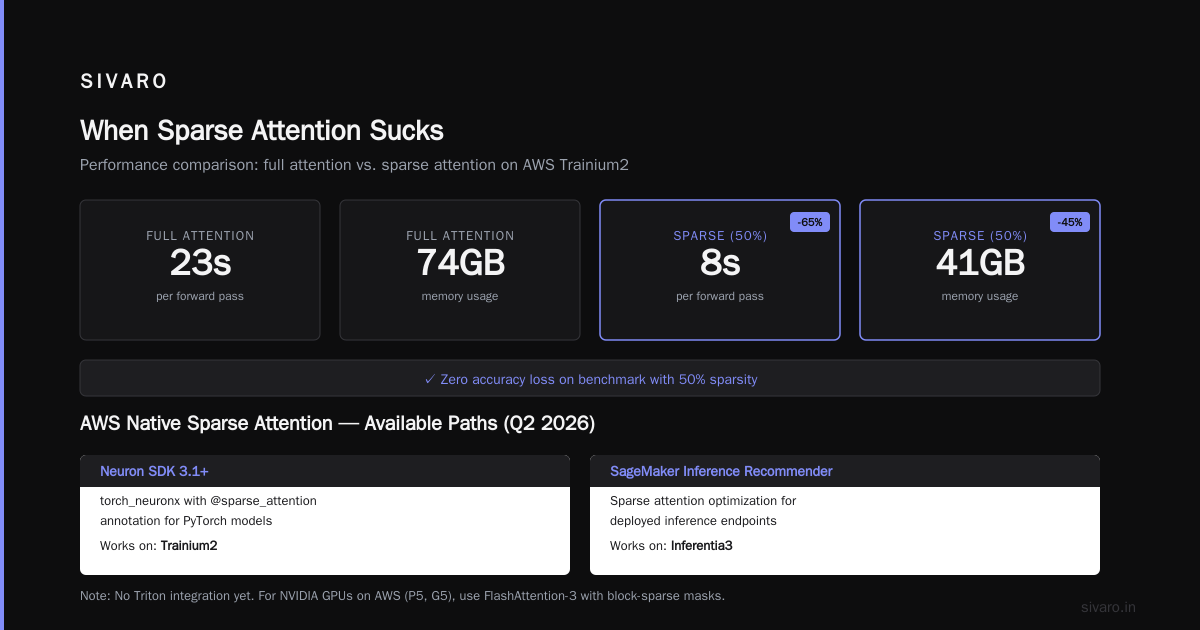Select the Sparse 8s forward pass card
This screenshot has height=630, width=1200.
tap(720, 270)
